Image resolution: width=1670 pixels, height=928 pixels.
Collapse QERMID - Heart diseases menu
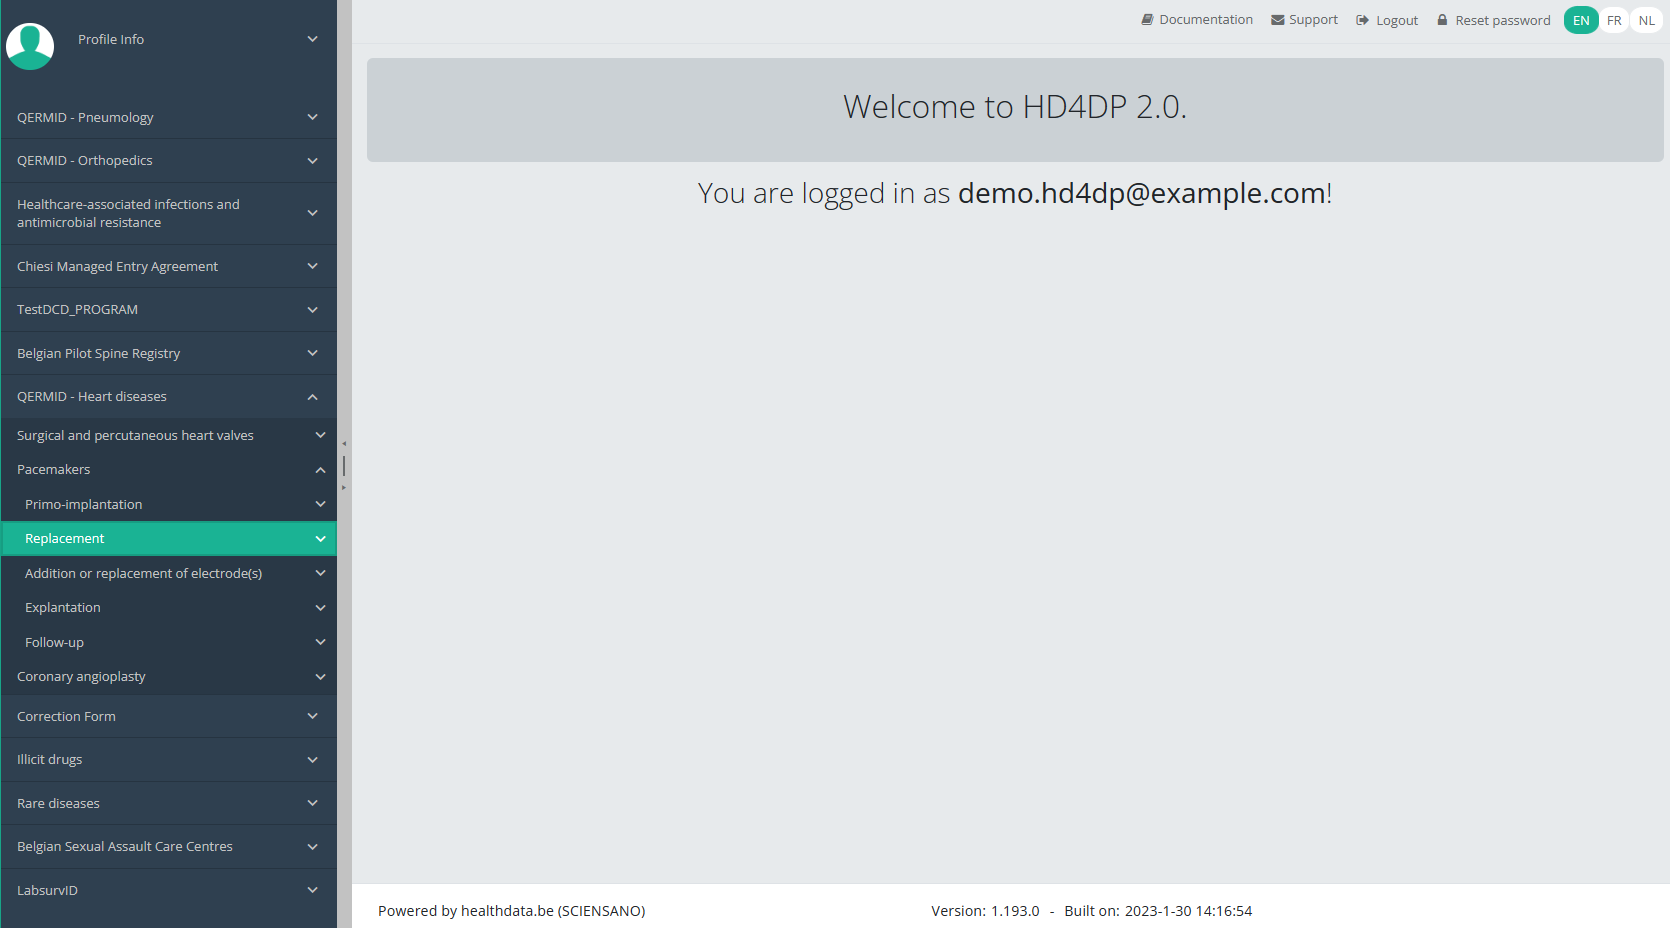click(x=312, y=397)
